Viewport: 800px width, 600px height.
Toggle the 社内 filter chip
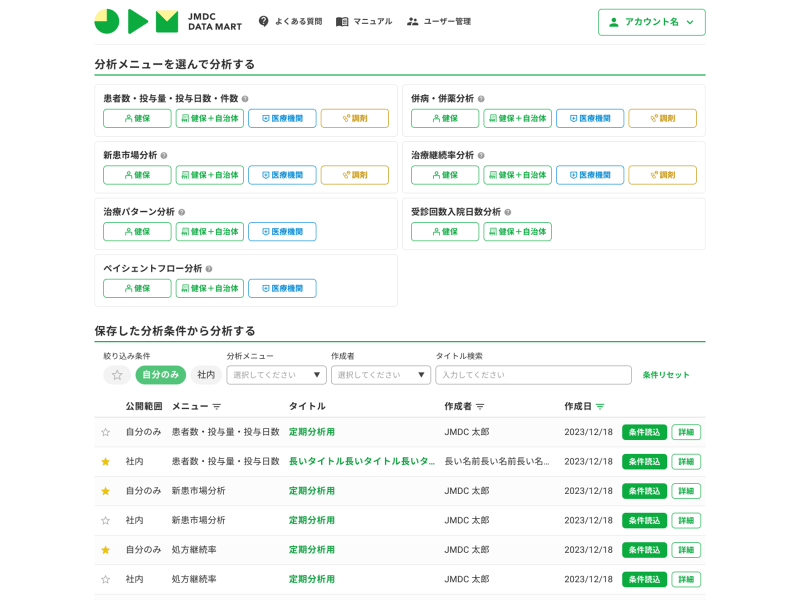206,375
